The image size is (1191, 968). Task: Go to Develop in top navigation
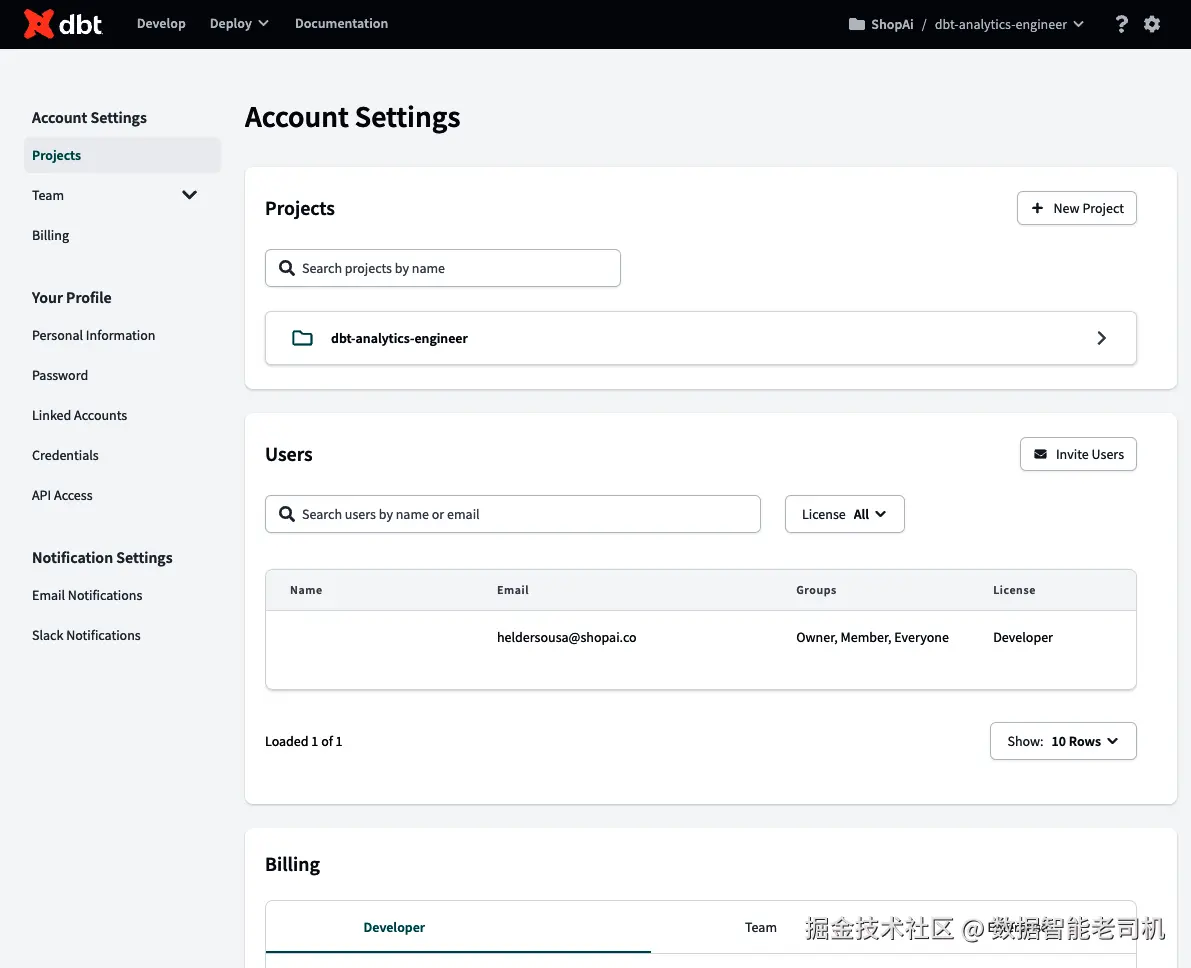161,24
